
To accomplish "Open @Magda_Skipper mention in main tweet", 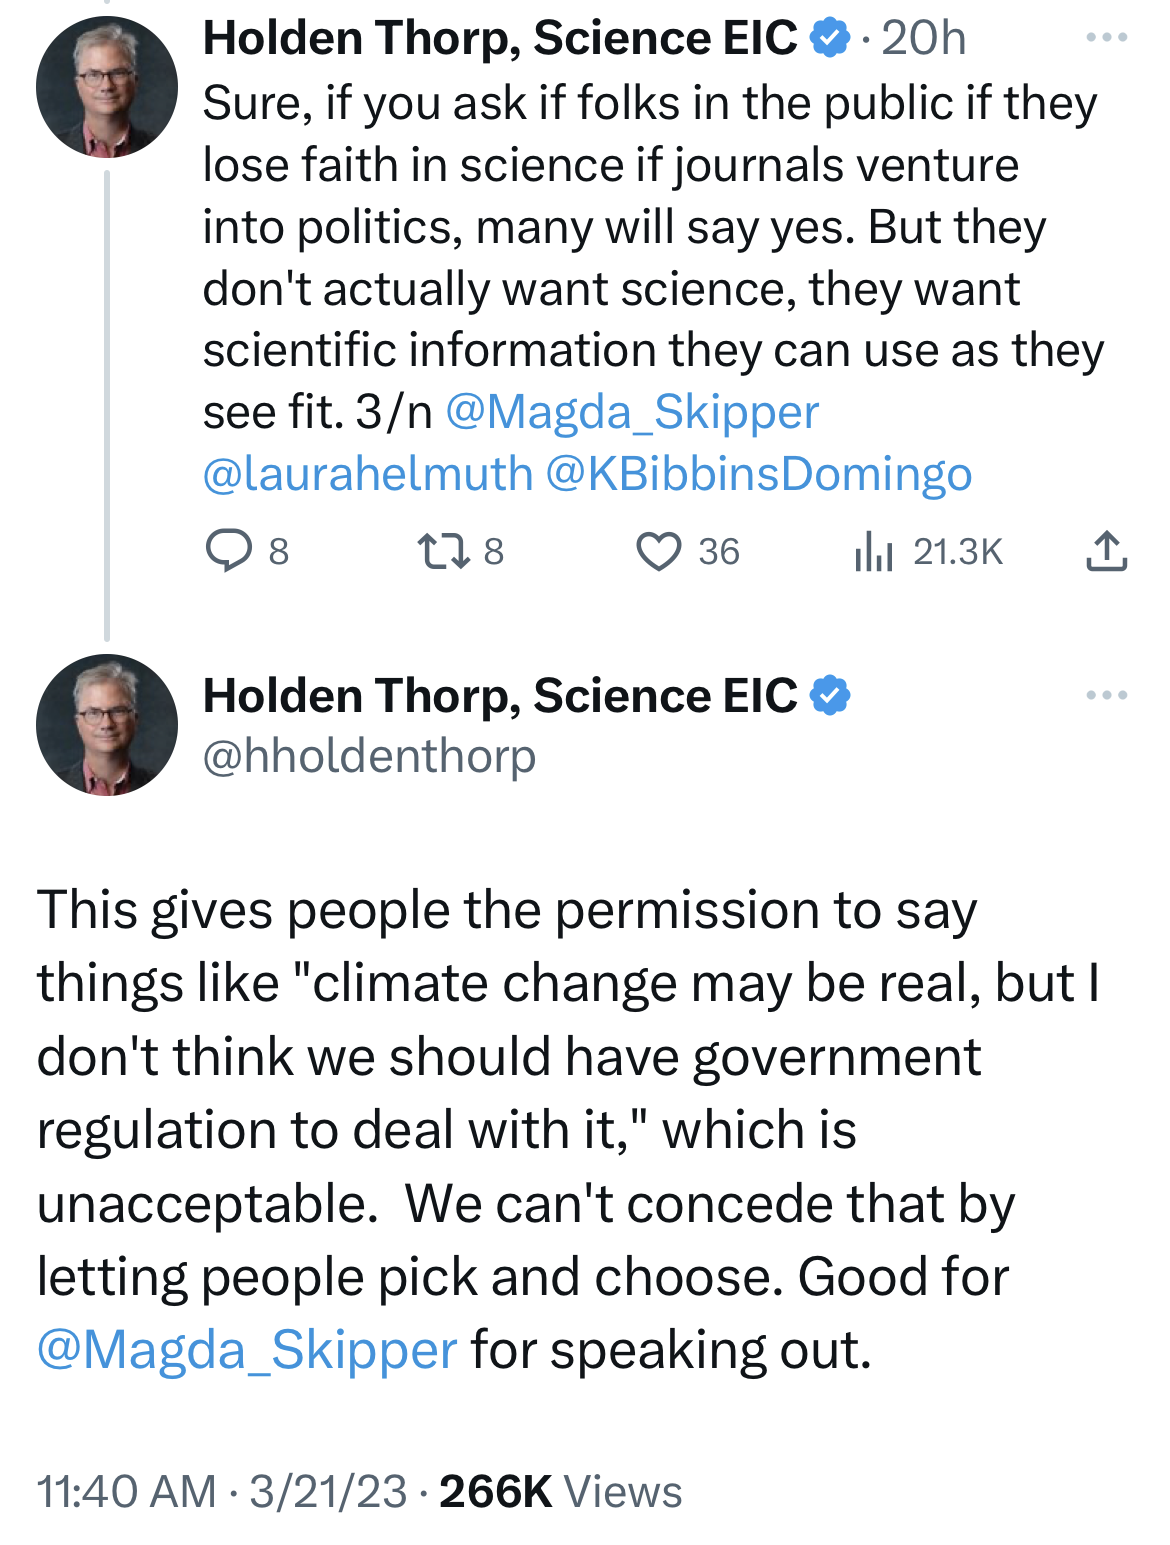I will pos(247,1350).
